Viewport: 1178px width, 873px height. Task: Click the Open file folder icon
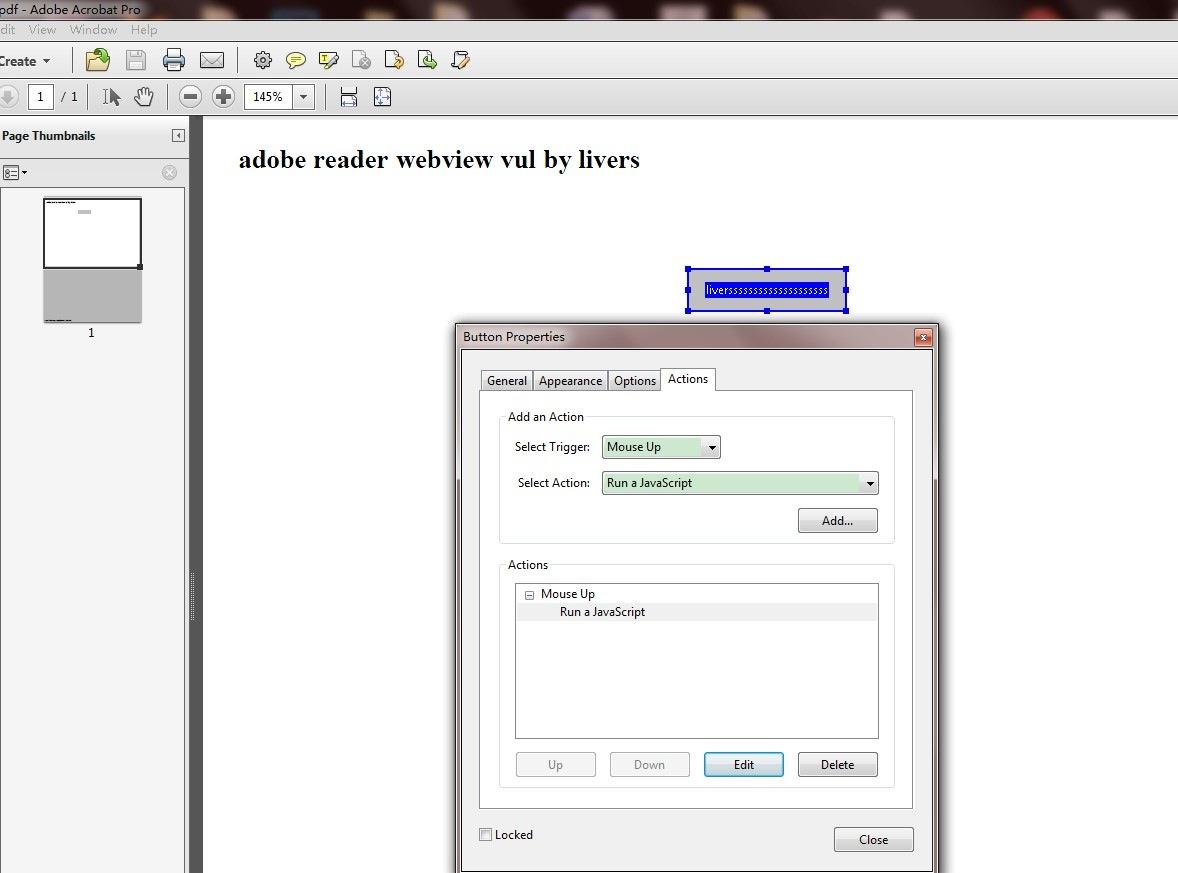(x=97, y=60)
